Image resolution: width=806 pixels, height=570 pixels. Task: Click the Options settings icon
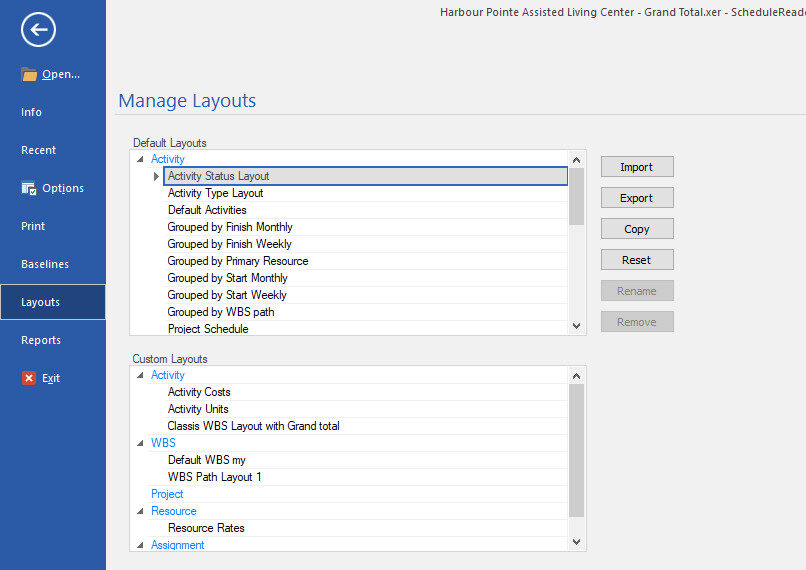click(29, 188)
